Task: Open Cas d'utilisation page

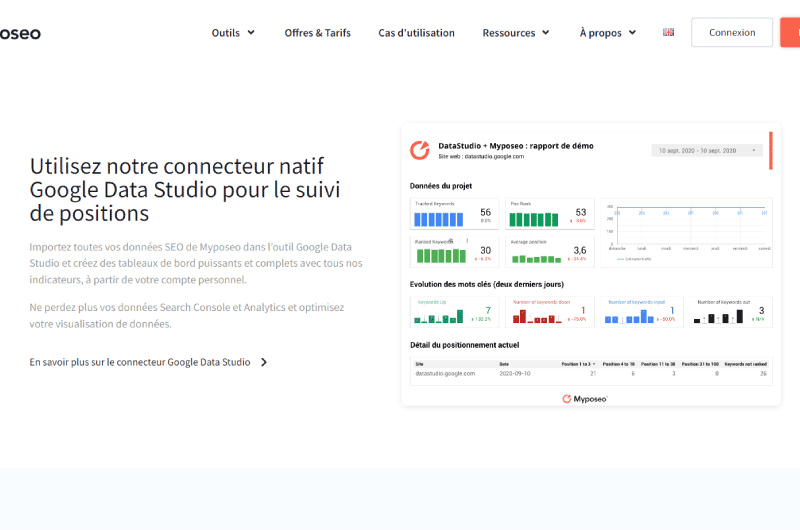Action: (x=416, y=33)
